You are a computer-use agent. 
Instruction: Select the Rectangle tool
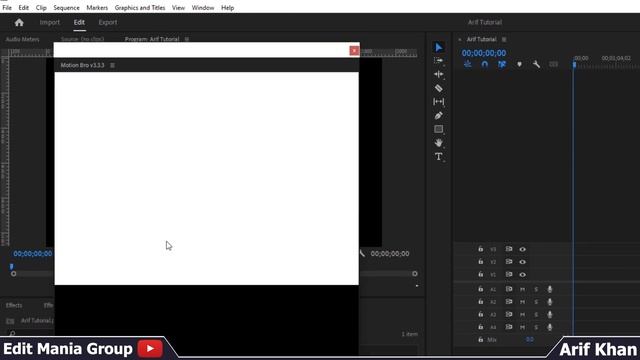point(439,129)
